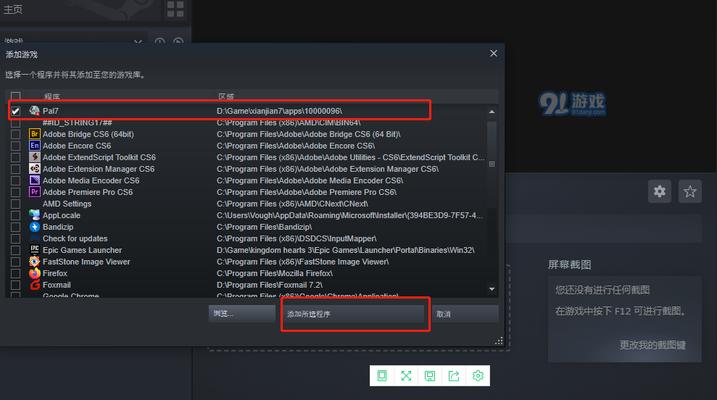Close the 添加游戏 dialog
Viewport: 717px width, 400px height.
(x=493, y=53)
